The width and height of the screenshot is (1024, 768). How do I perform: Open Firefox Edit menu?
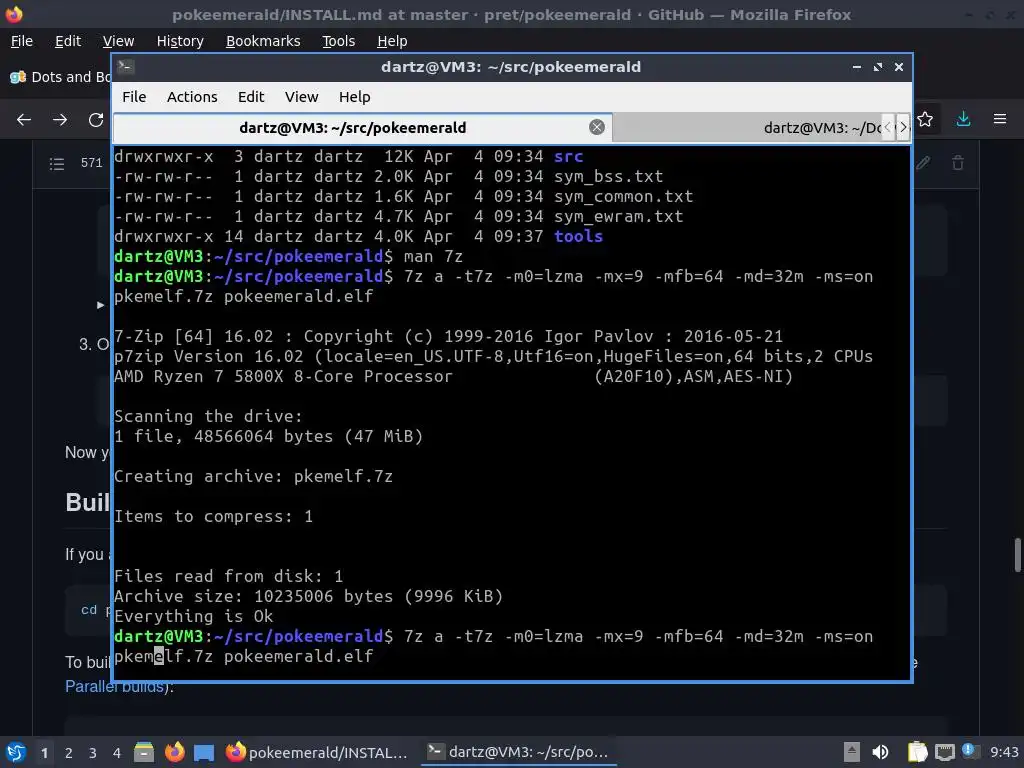coord(68,41)
